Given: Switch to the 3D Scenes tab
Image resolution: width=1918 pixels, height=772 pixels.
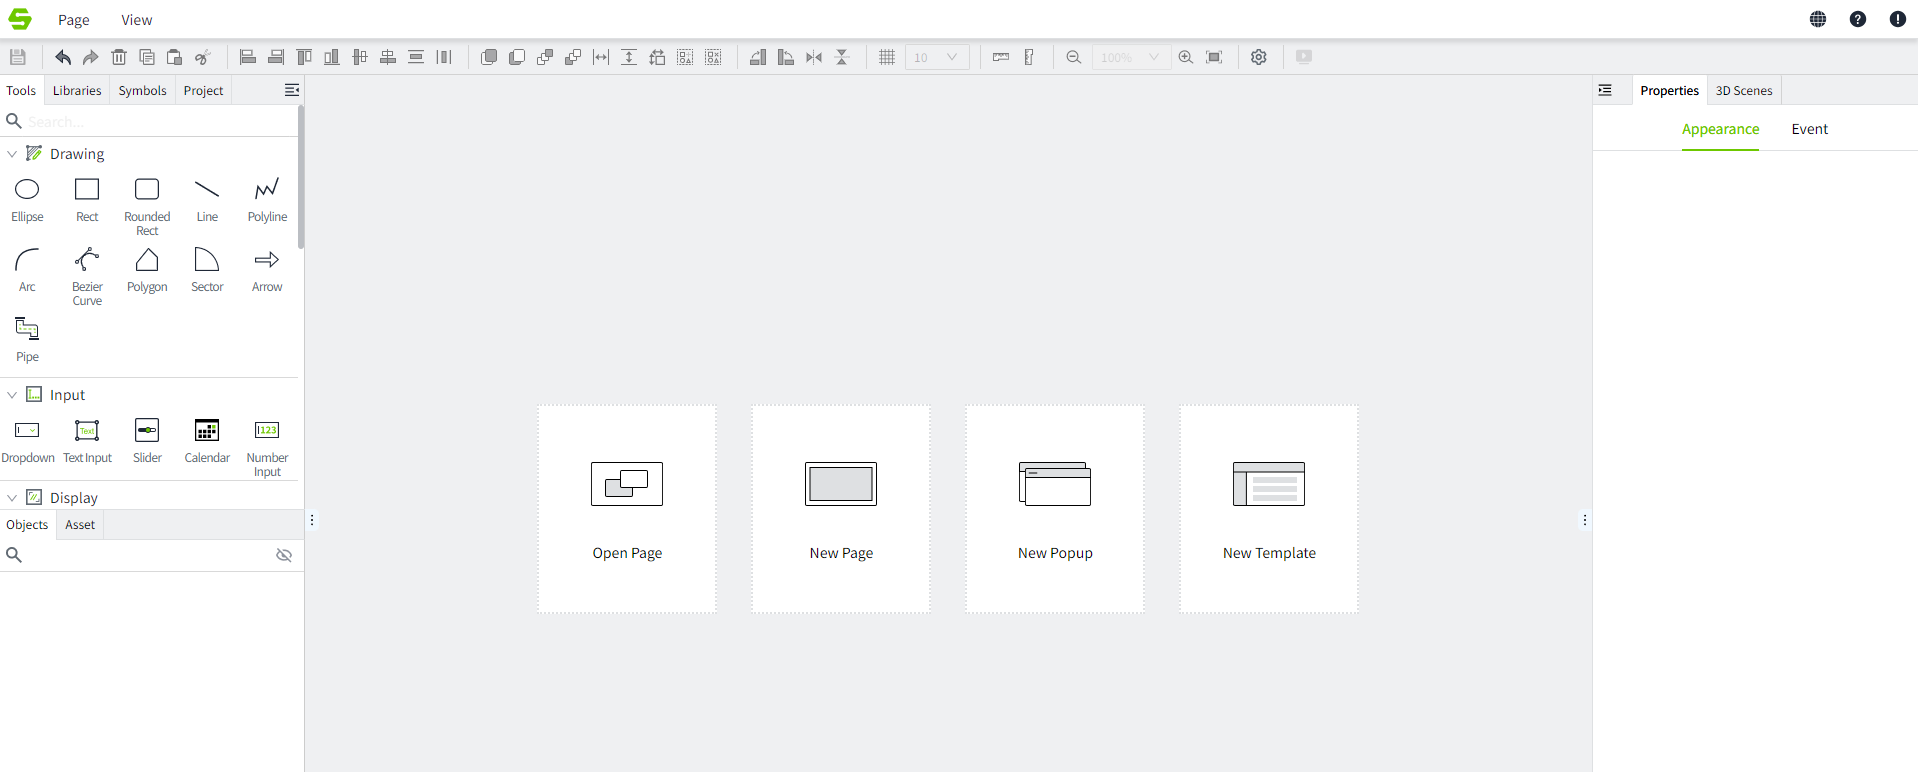Looking at the screenshot, I should tap(1744, 90).
